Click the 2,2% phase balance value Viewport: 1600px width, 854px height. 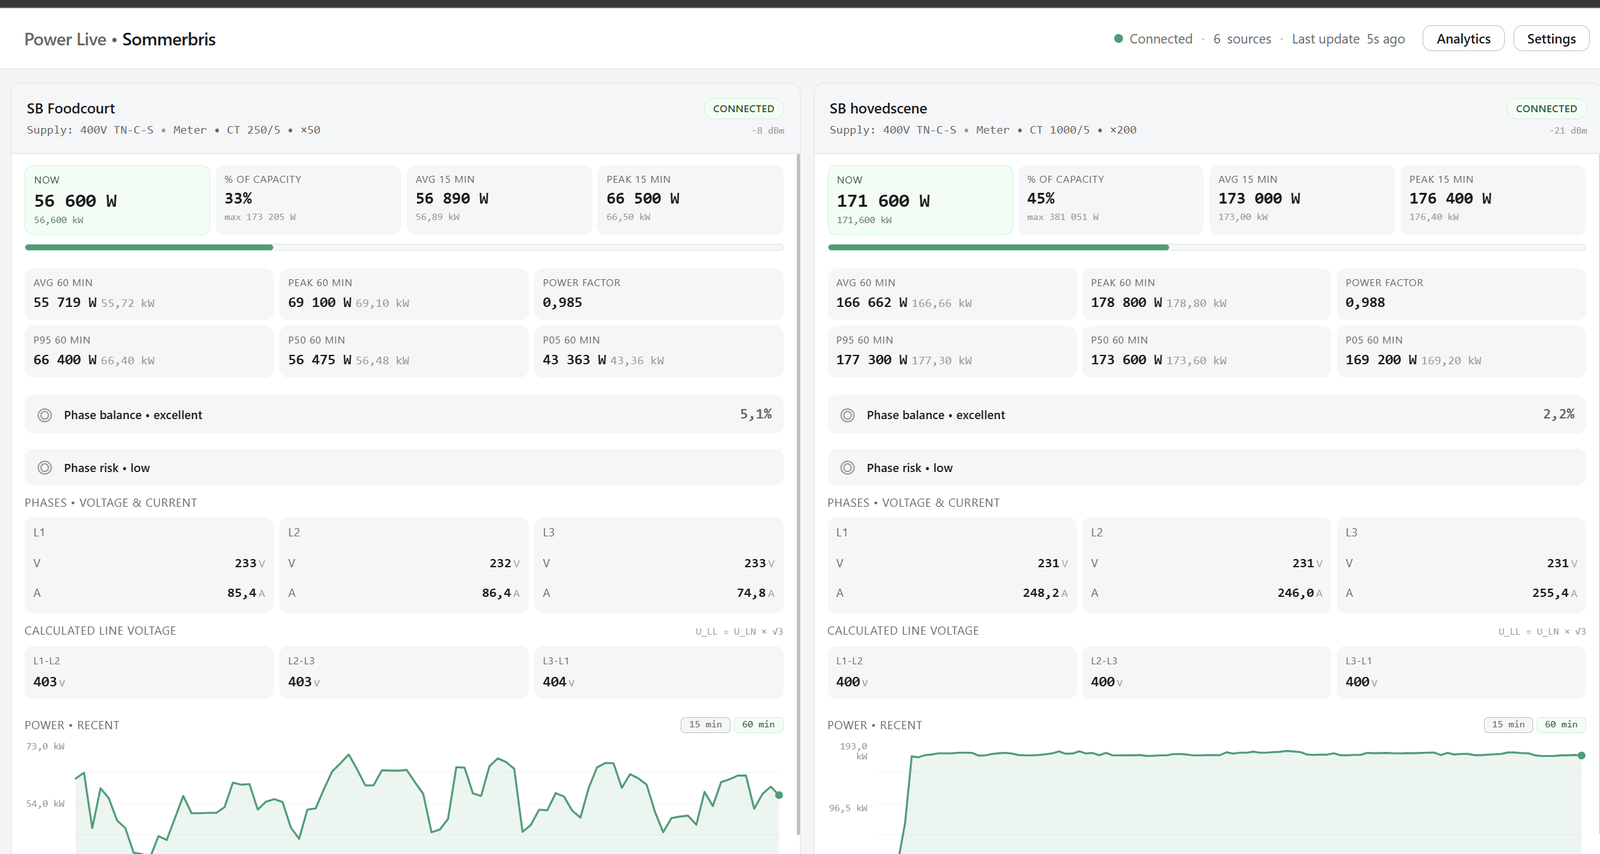[x=1559, y=414]
